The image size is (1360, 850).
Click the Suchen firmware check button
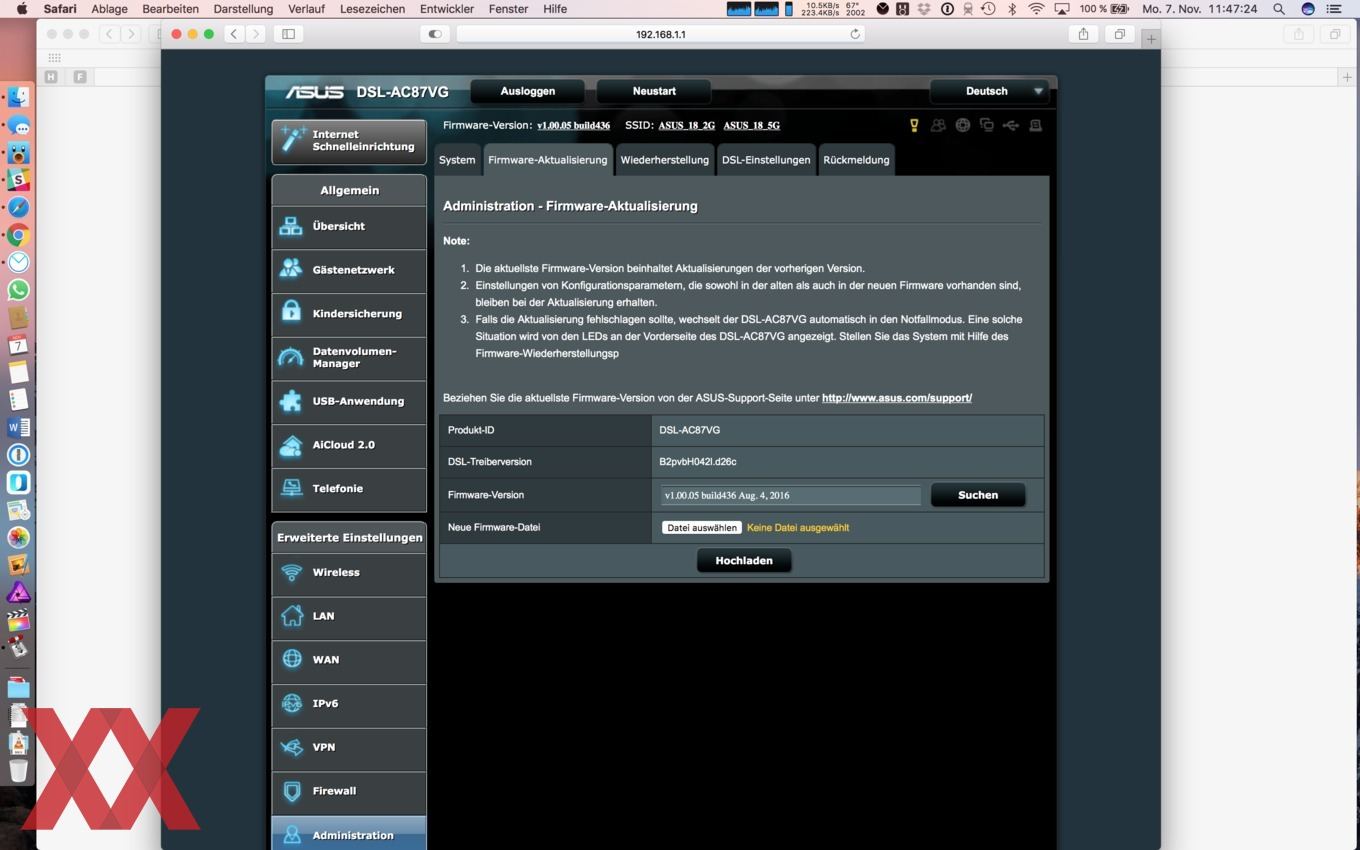[978, 495]
